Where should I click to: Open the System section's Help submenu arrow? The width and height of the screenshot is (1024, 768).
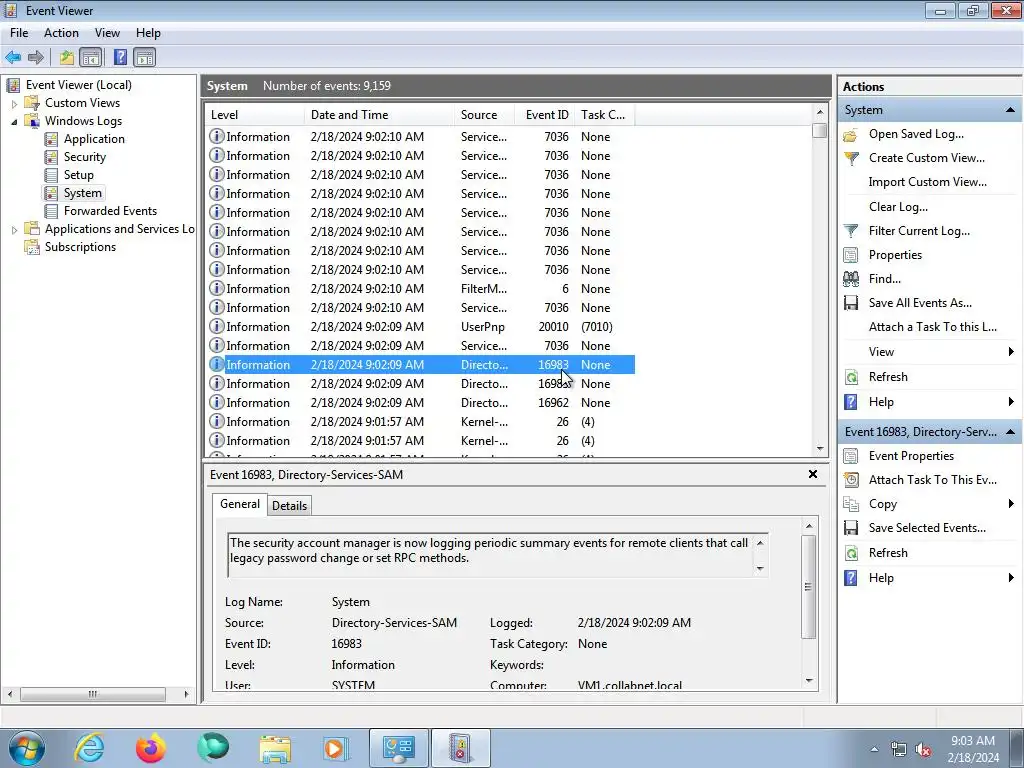[1011, 402]
